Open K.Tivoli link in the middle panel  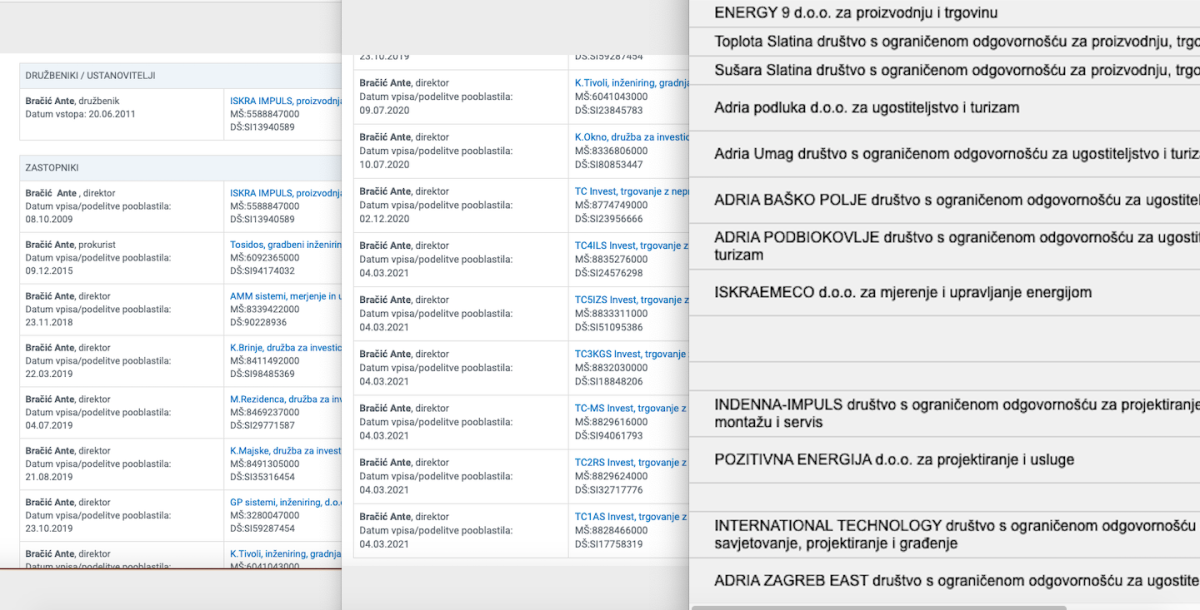click(632, 83)
